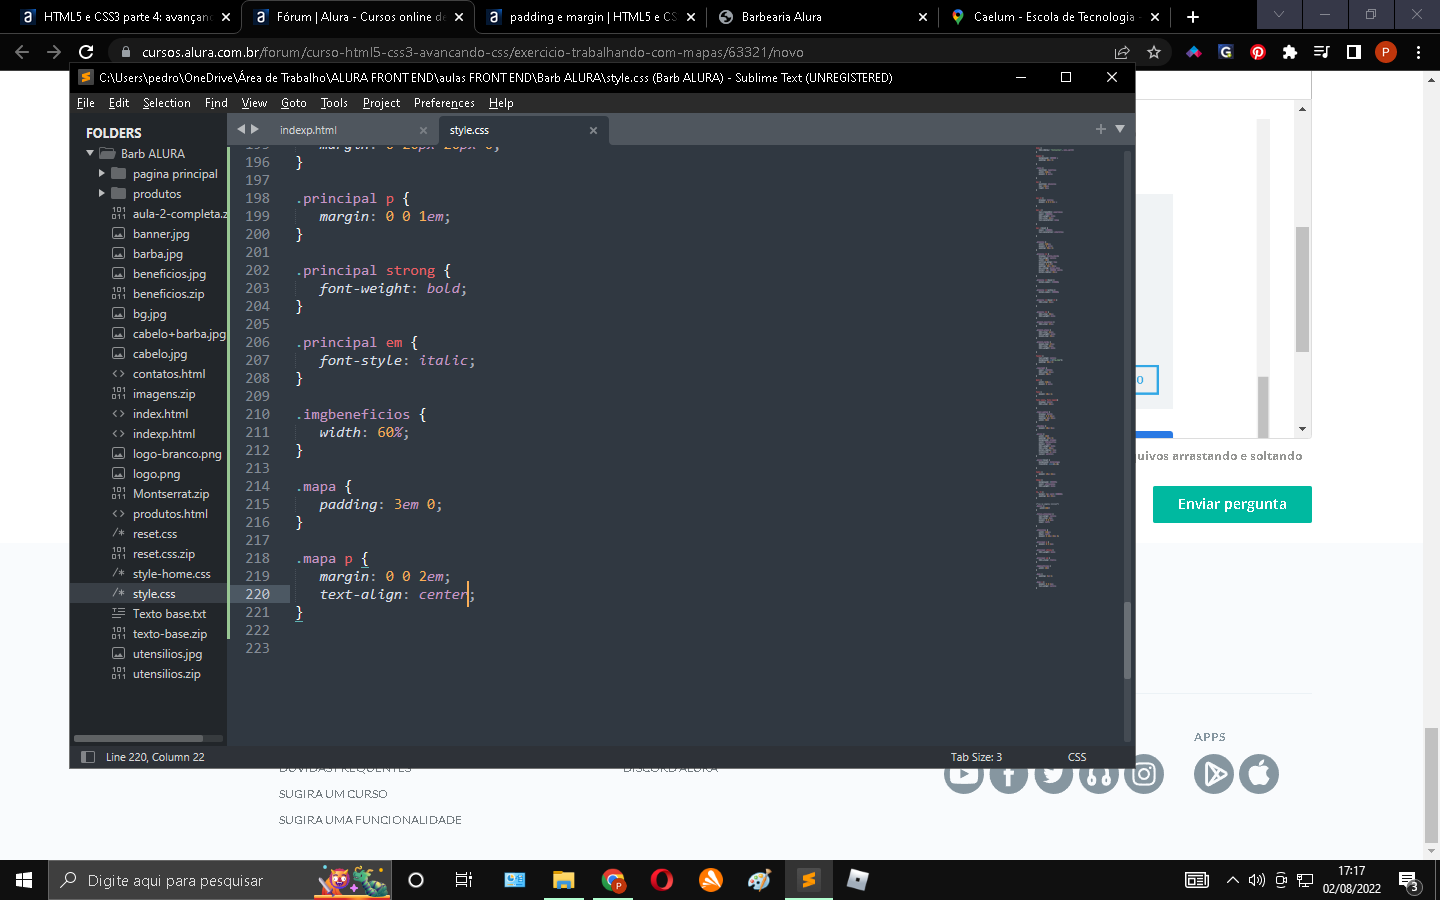1440x900 pixels.
Task: Open Opera browser from the taskbar
Action: coord(661,880)
